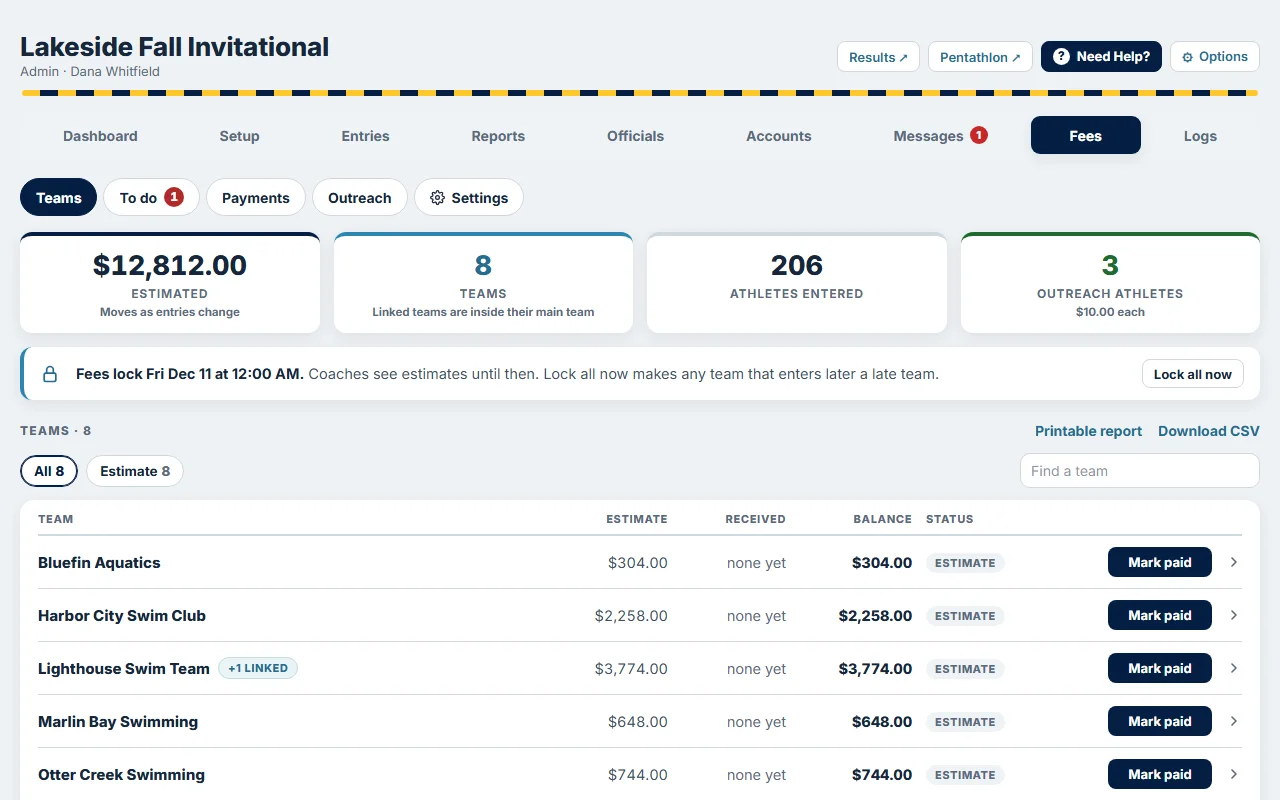The height and width of the screenshot is (800, 1280).
Task: Click the $12,812.00 estimated total card
Action: point(170,283)
